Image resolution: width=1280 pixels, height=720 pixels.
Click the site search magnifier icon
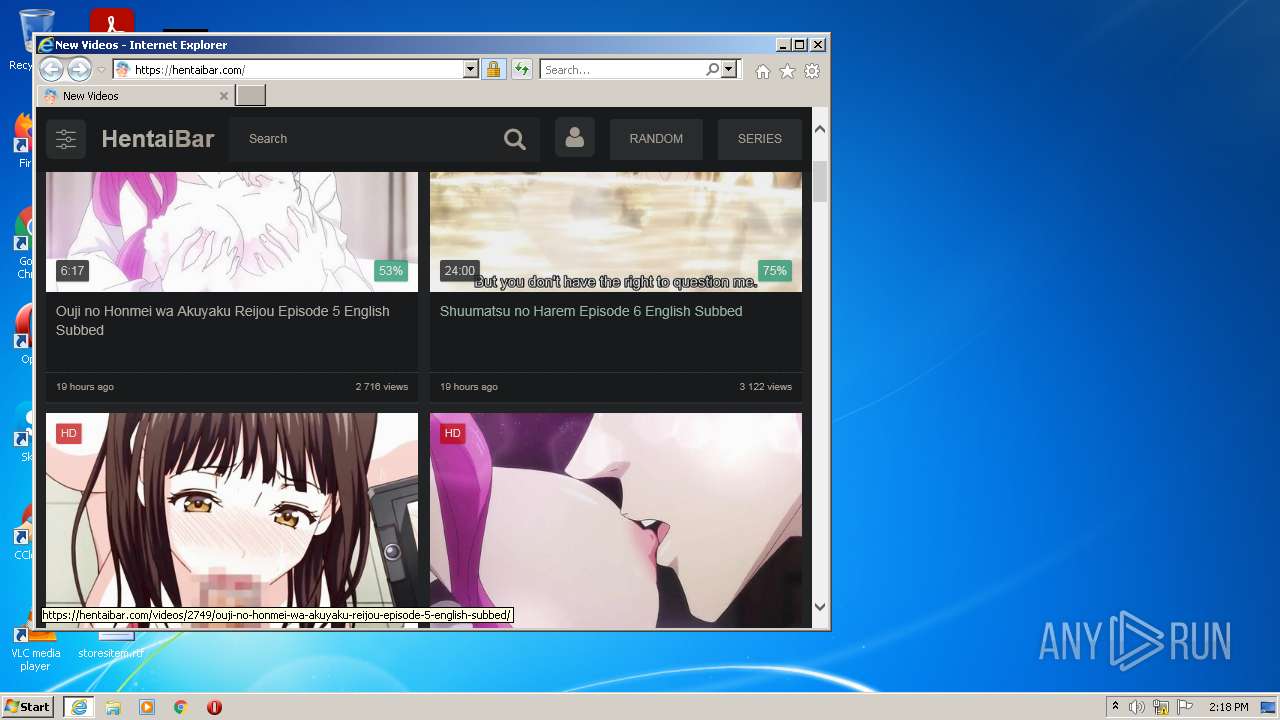point(514,139)
